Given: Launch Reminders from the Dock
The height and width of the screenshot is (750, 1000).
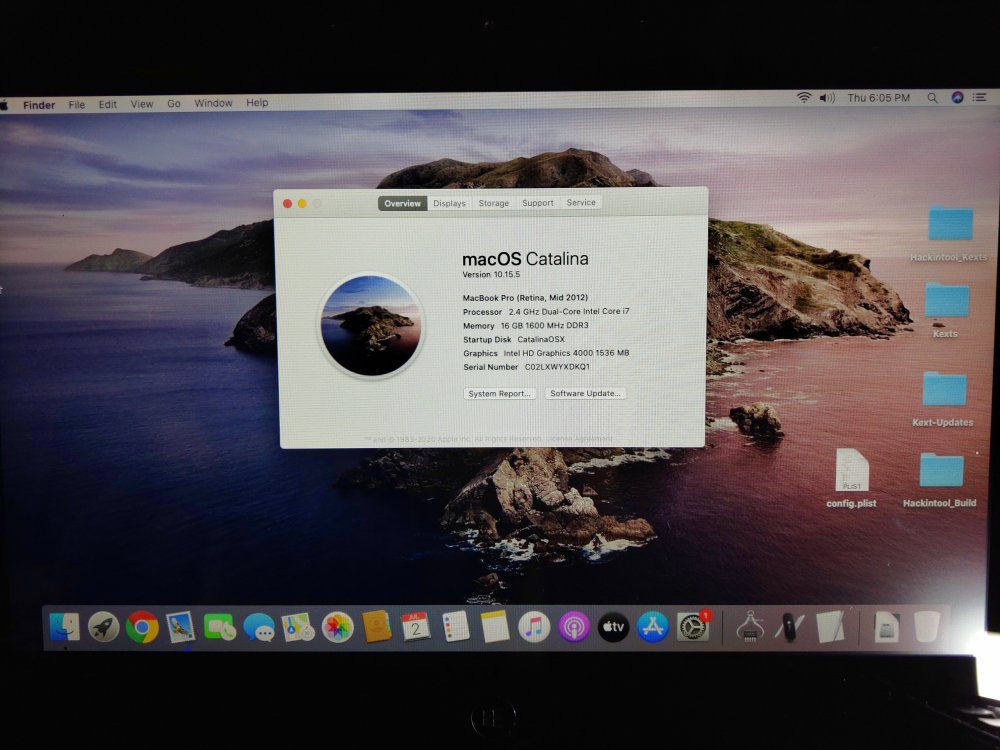Looking at the screenshot, I should [x=455, y=627].
